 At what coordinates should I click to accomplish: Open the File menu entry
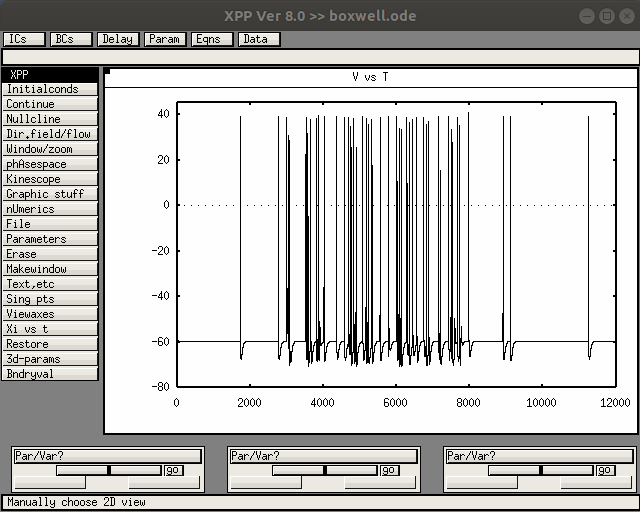50,224
